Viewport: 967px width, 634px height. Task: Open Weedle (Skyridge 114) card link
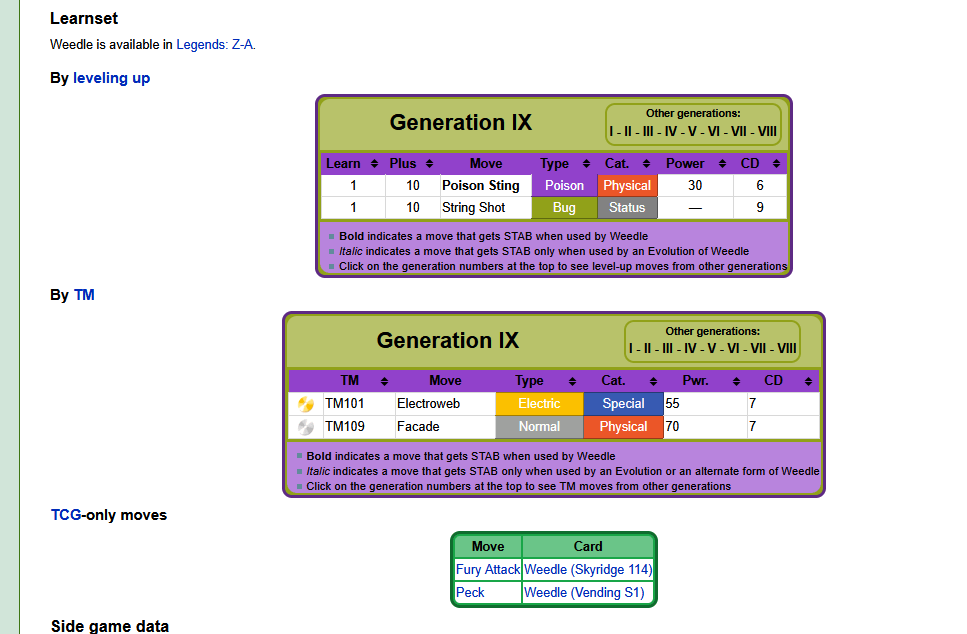coord(588,569)
